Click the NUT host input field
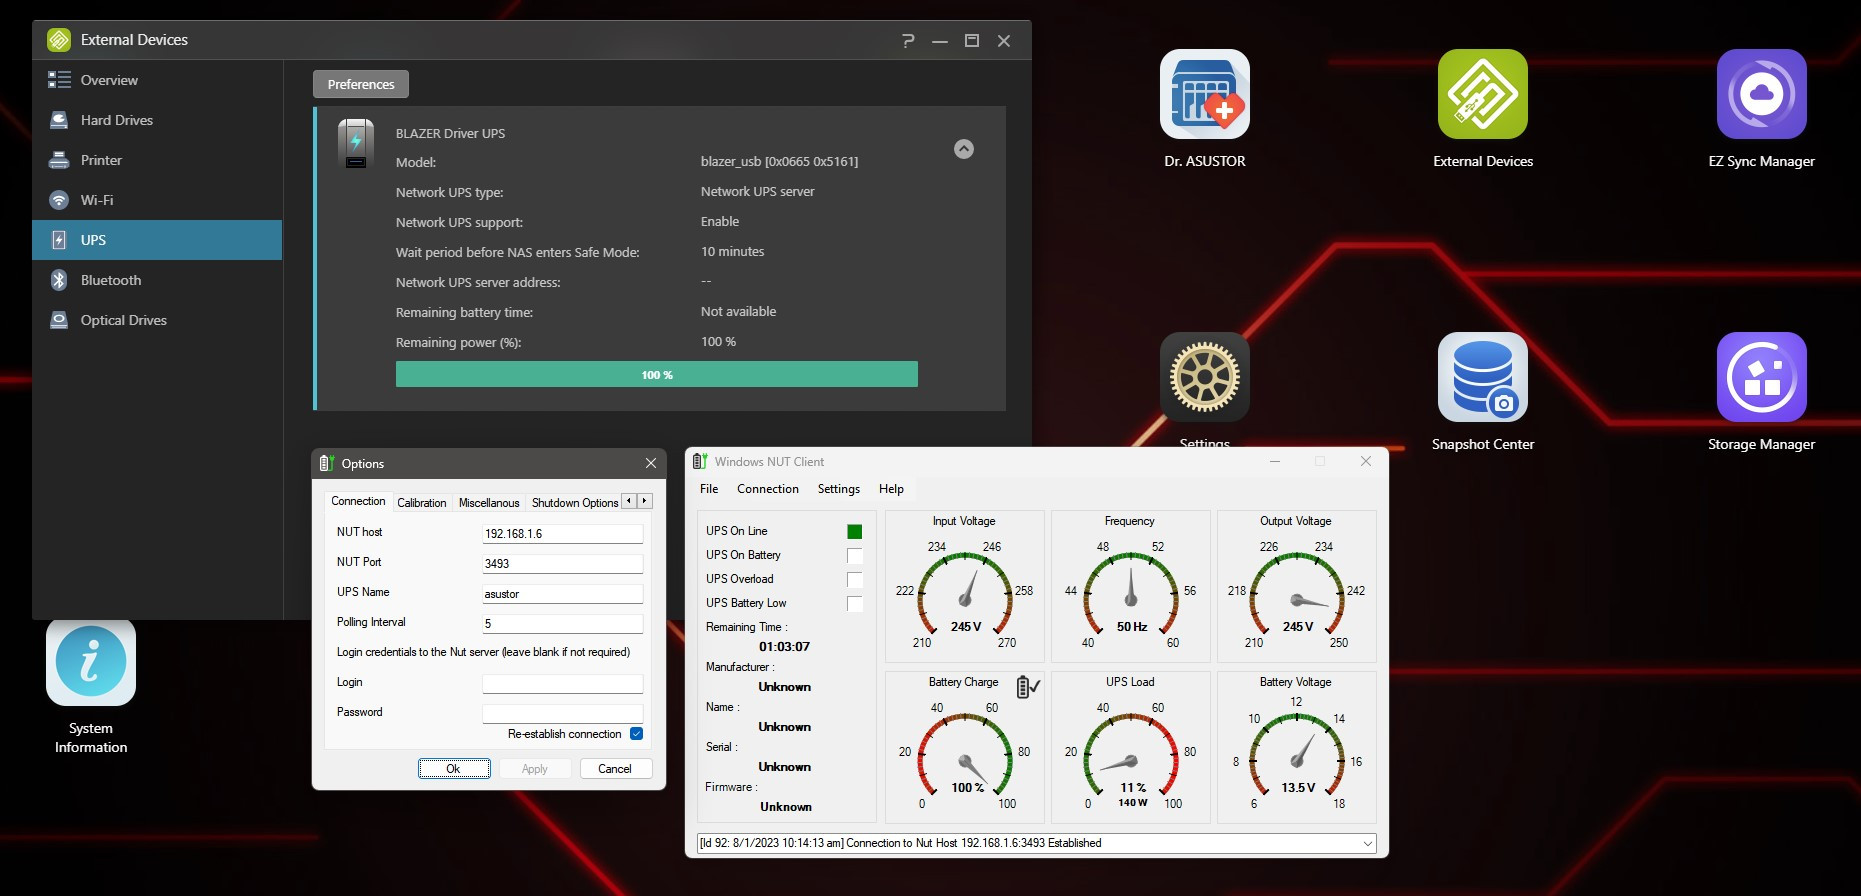1861x896 pixels. (563, 534)
